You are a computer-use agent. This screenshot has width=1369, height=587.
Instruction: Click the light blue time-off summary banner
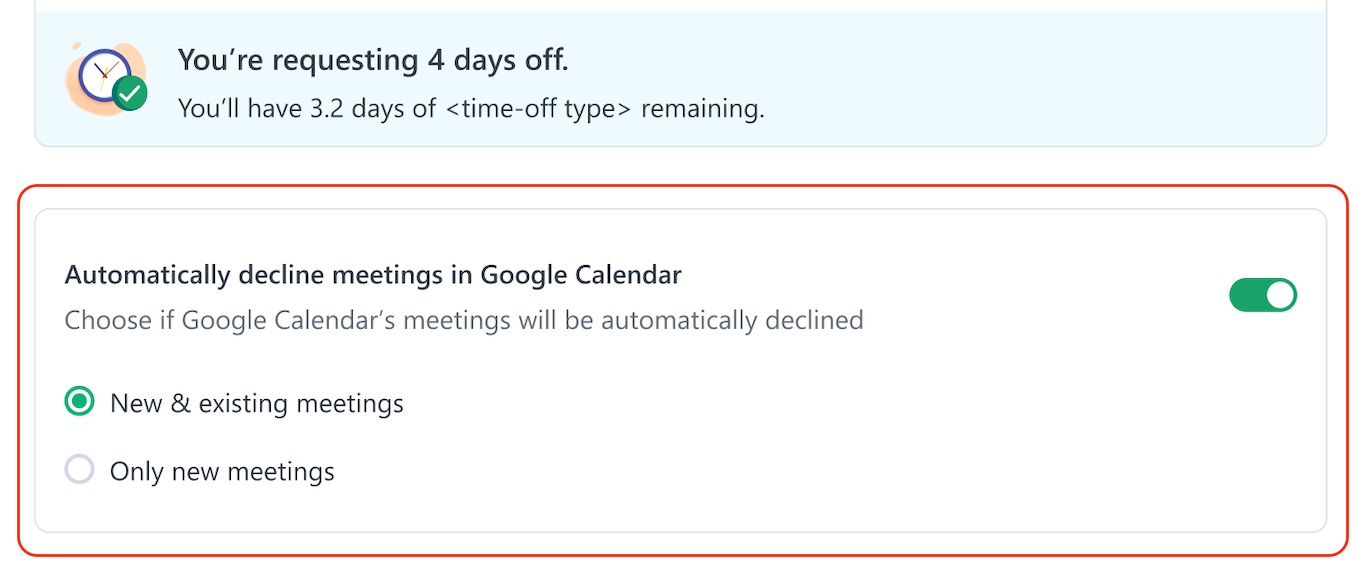pos(1000,80)
